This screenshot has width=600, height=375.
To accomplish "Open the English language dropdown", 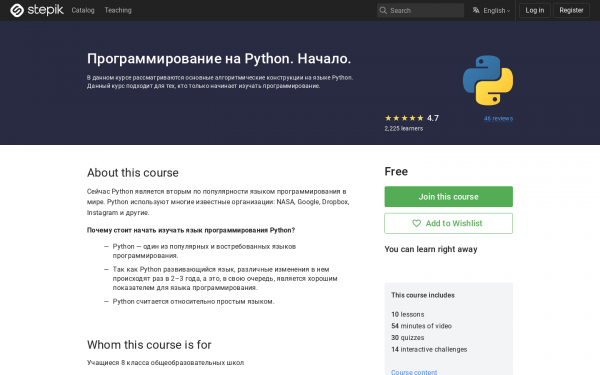I will click(496, 10).
